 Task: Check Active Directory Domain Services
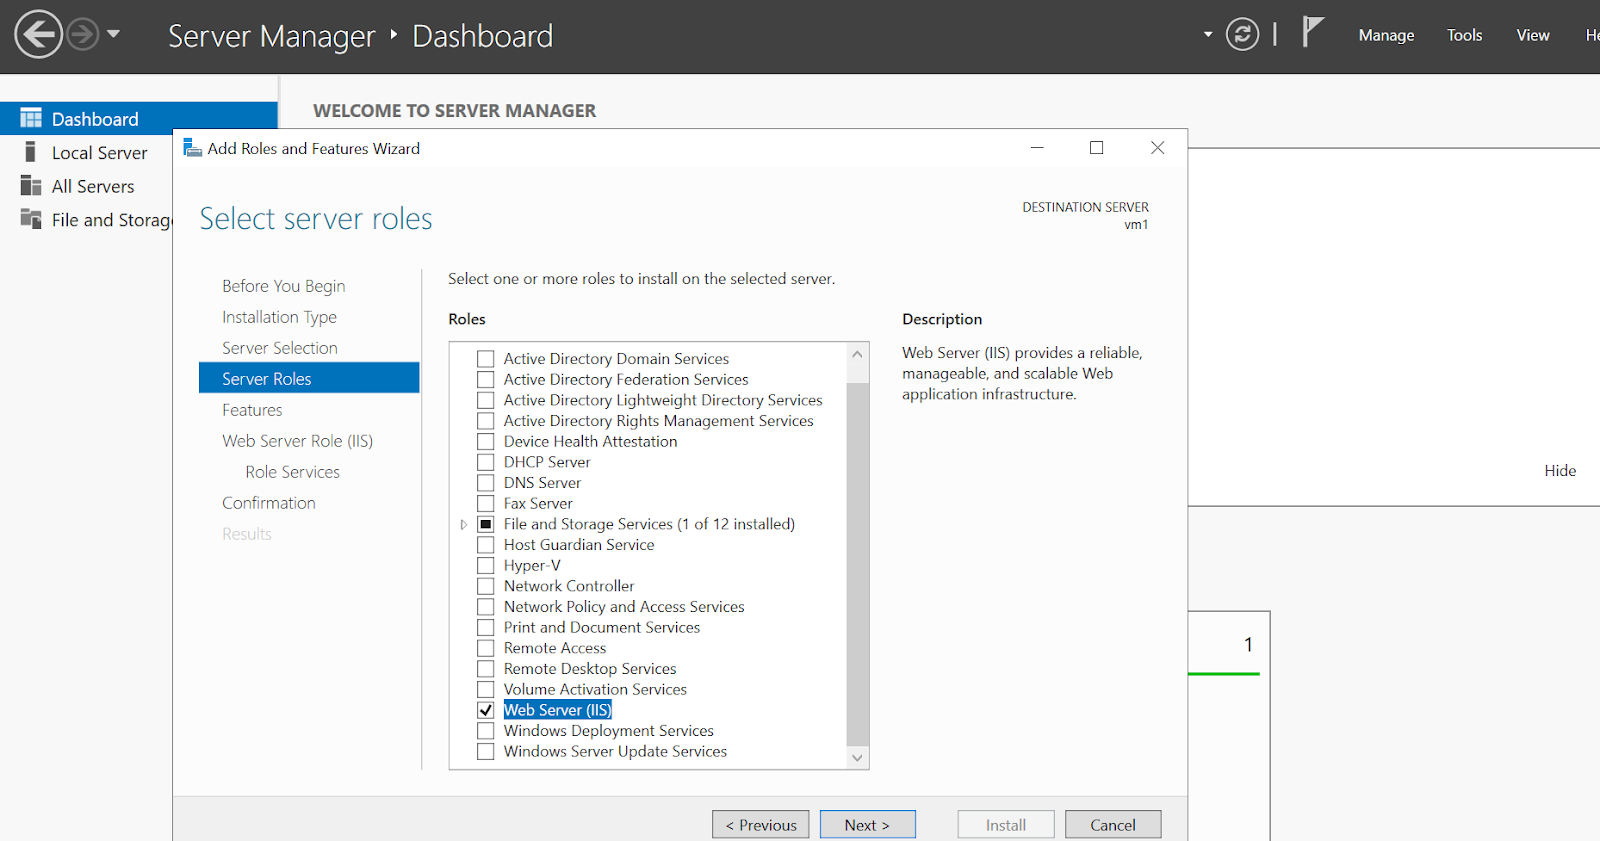[x=486, y=359]
